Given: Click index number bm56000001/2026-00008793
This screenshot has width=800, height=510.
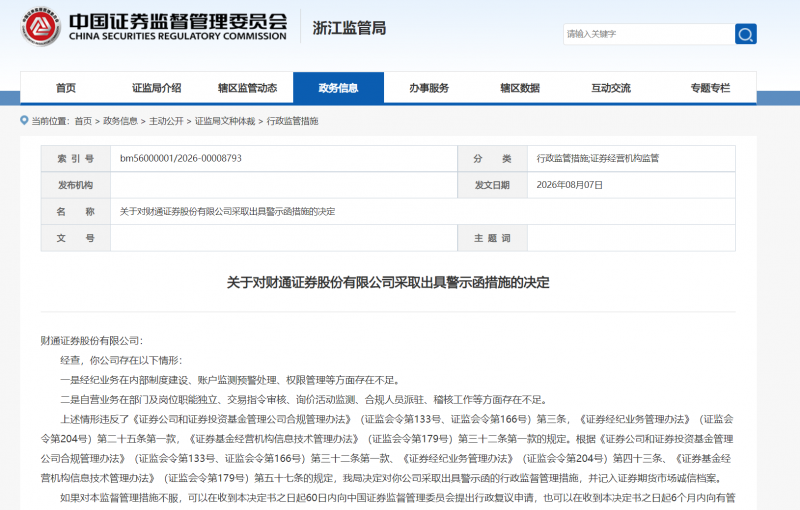Looking at the screenshot, I should (181, 158).
